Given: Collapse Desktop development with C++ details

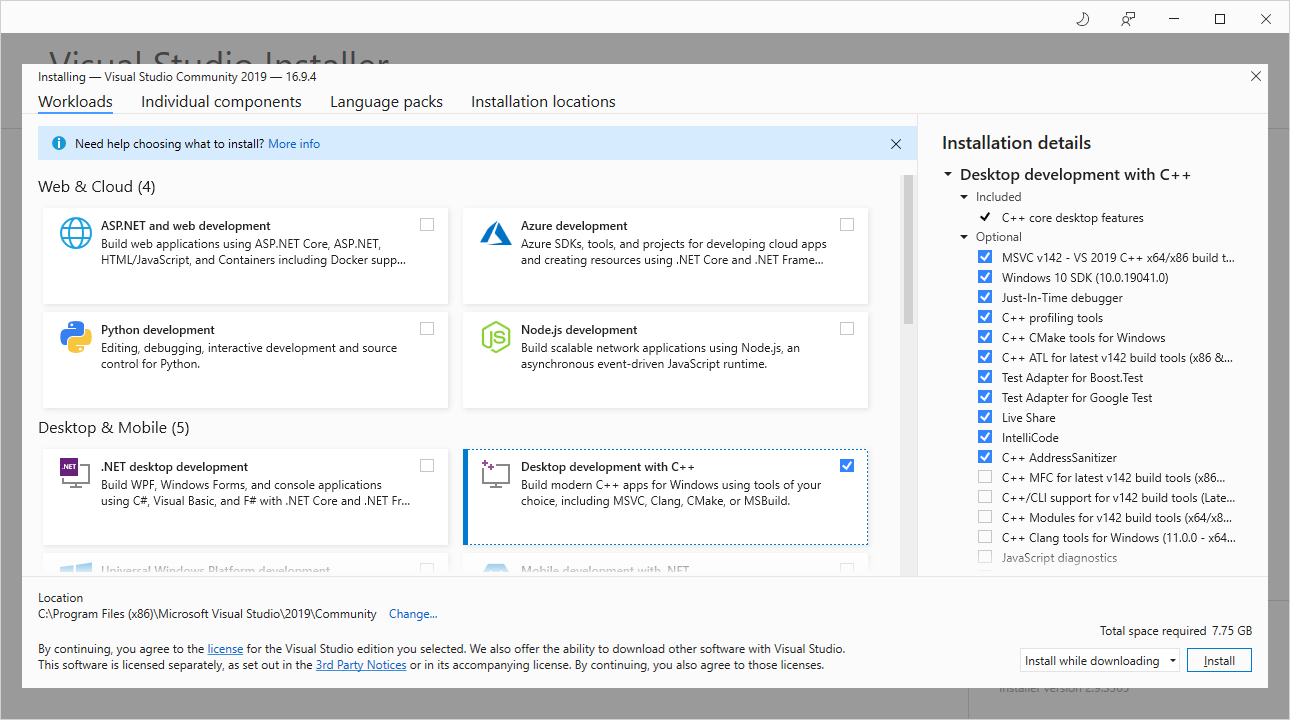Looking at the screenshot, I should click(x=948, y=175).
